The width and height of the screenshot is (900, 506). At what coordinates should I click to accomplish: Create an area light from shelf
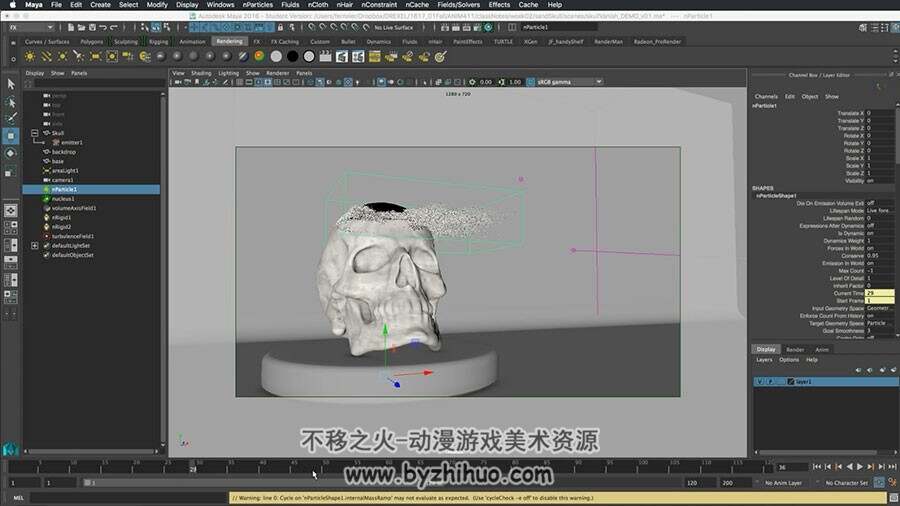pos(95,56)
